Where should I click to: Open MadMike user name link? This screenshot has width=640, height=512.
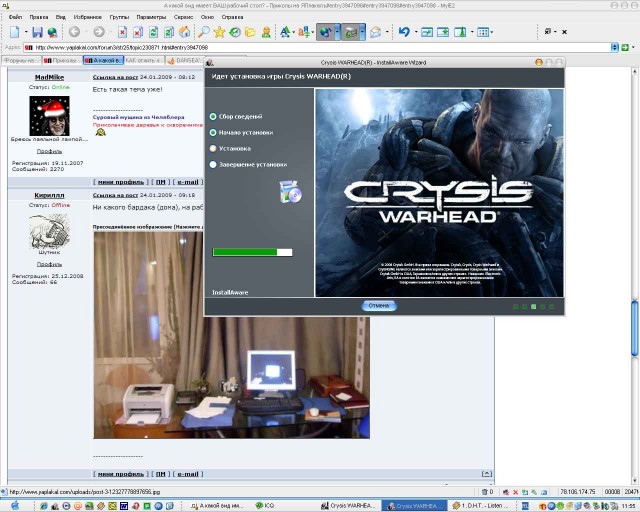49,77
